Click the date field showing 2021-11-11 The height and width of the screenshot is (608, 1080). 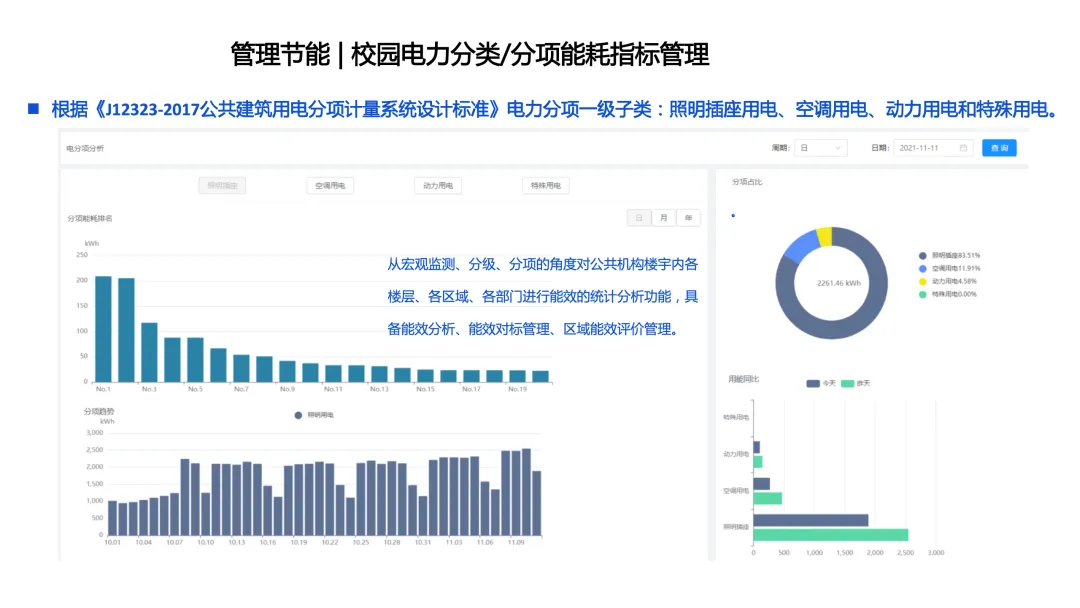[x=933, y=148]
